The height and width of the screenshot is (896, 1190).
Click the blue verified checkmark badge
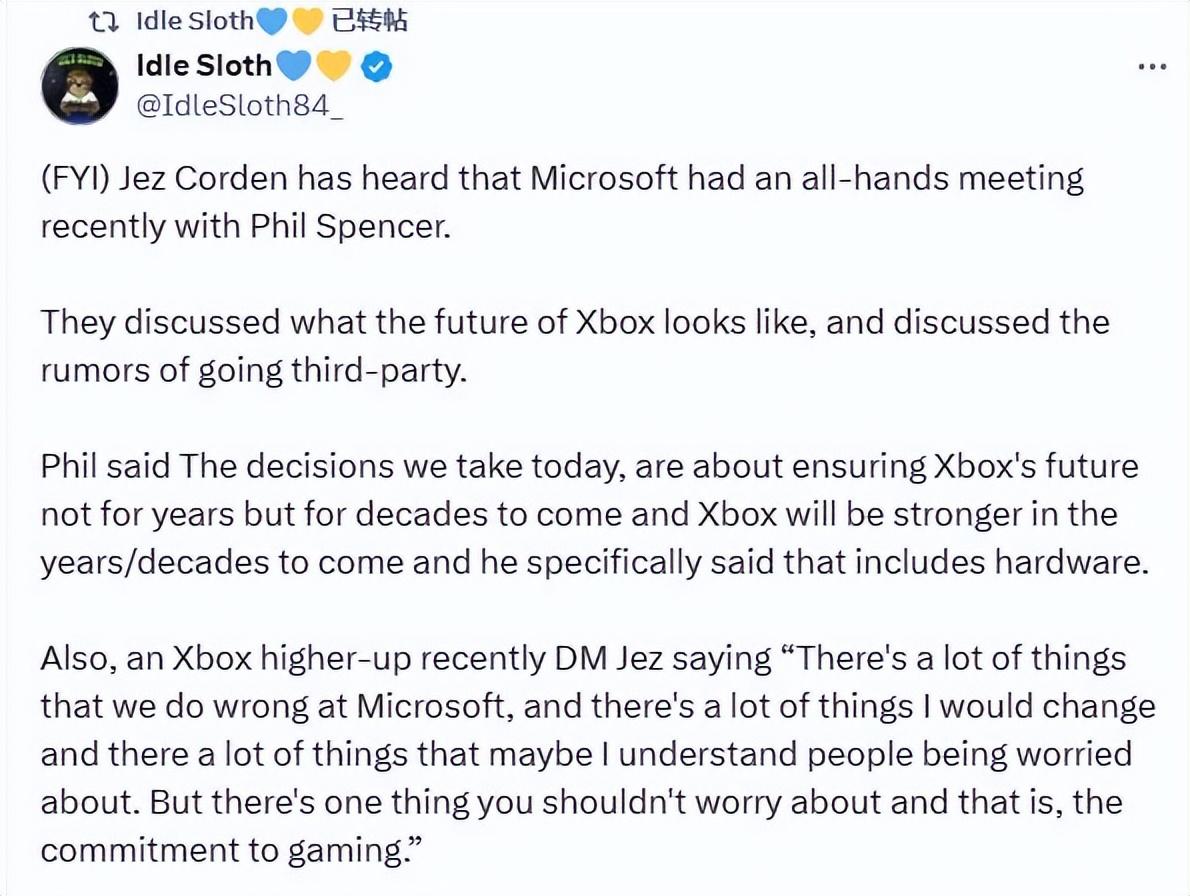(376, 67)
